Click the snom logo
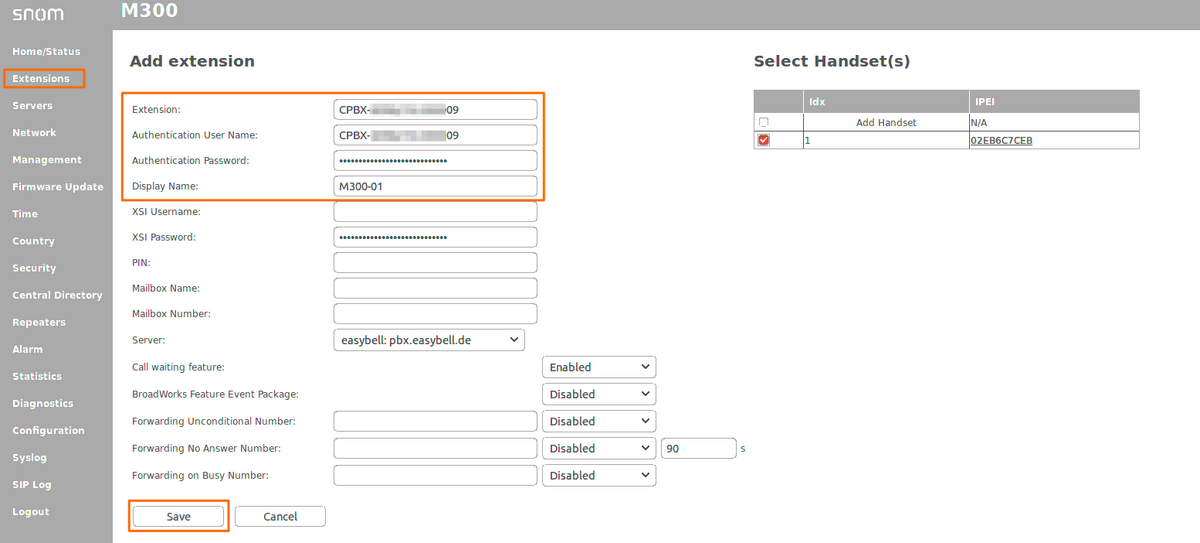The height and width of the screenshot is (543, 1200). pos(38,14)
